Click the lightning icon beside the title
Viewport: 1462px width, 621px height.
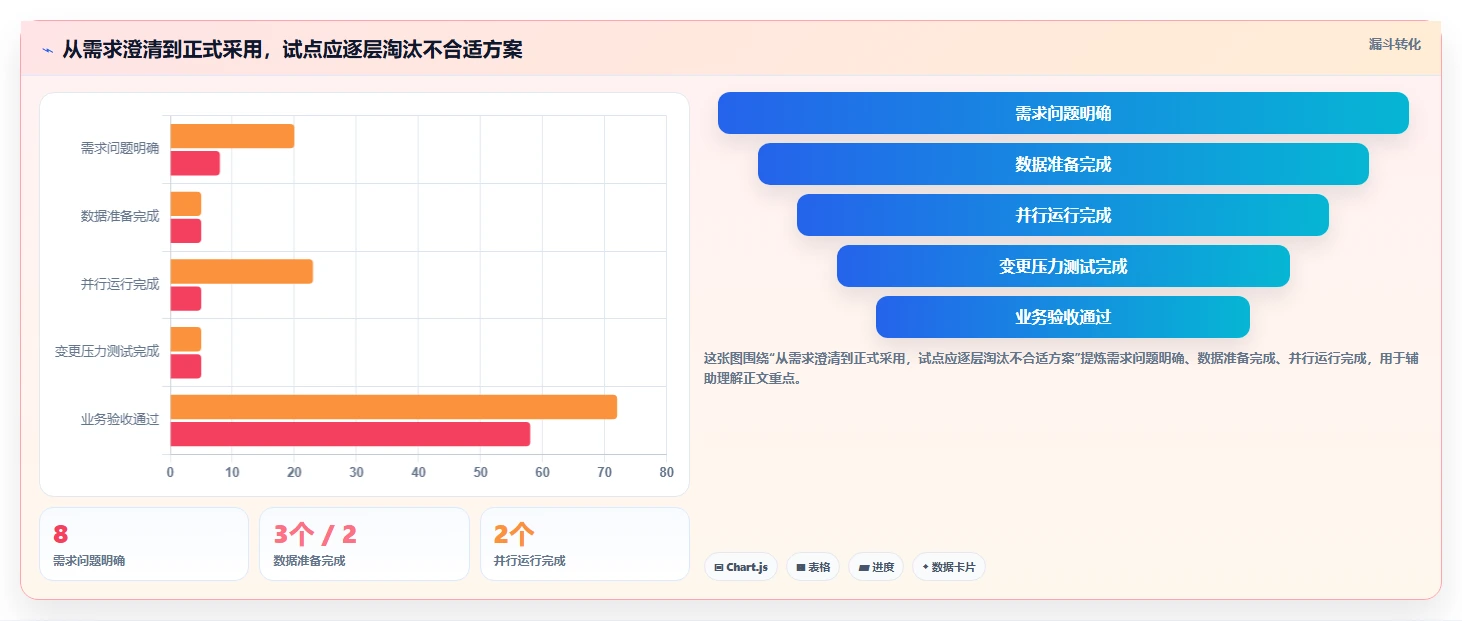[47, 50]
